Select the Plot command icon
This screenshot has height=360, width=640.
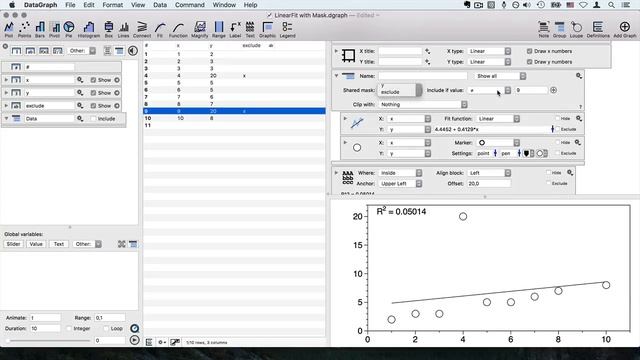click(x=9, y=29)
